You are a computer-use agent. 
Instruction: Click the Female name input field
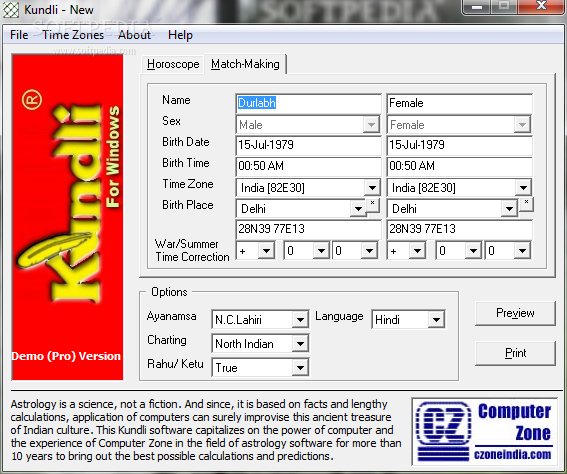click(x=459, y=103)
